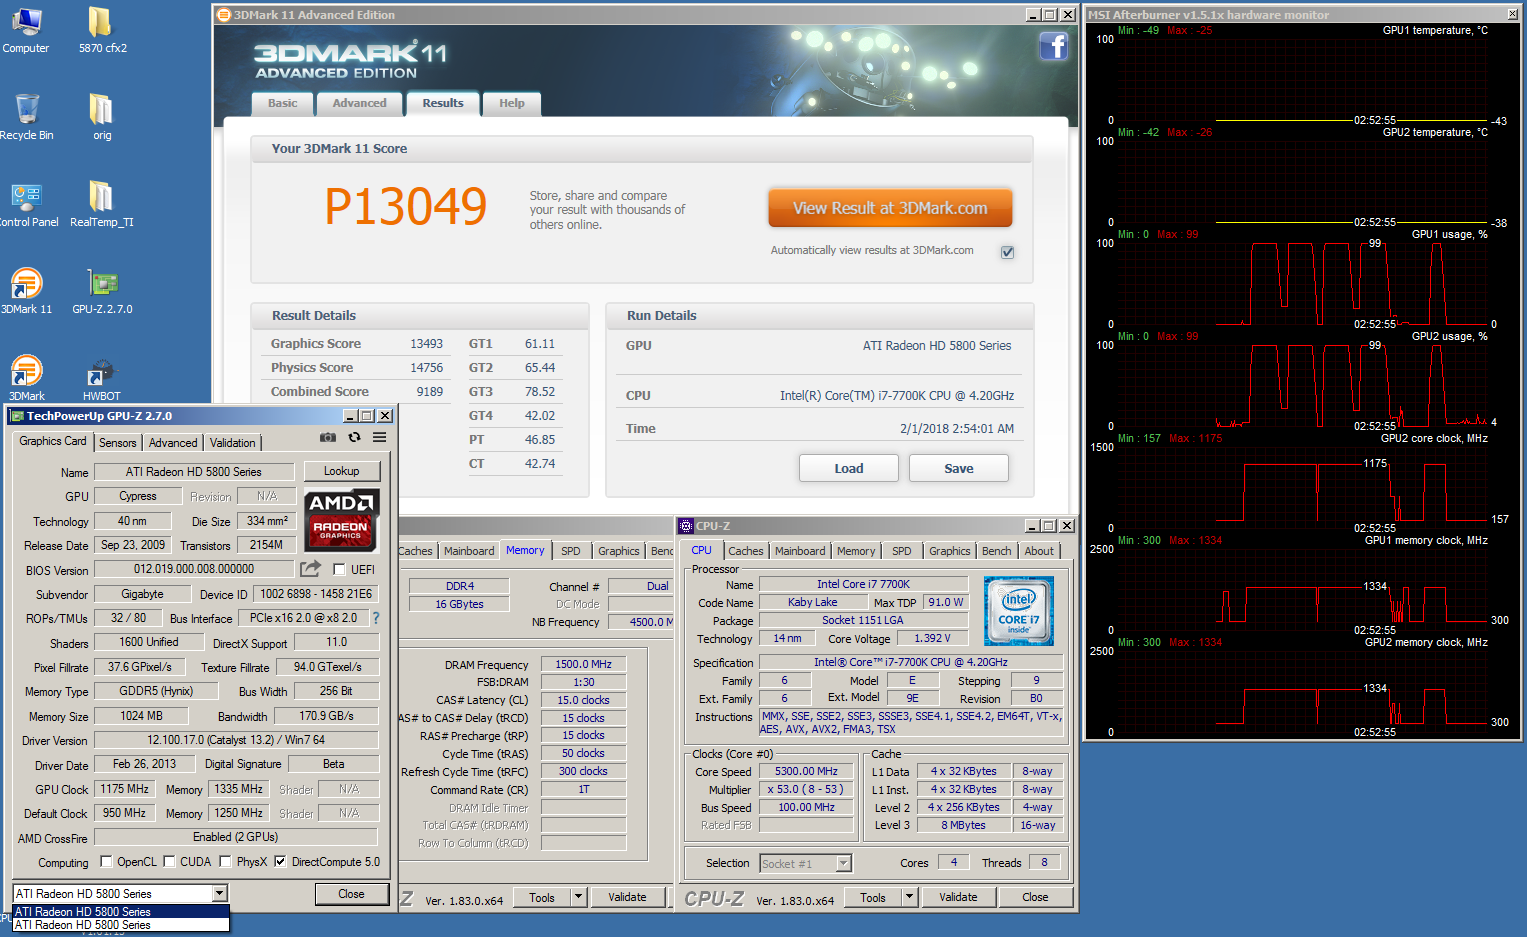
Task: Launch the GPU-Z.2.7.0 desktop icon
Action: [x=102, y=291]
